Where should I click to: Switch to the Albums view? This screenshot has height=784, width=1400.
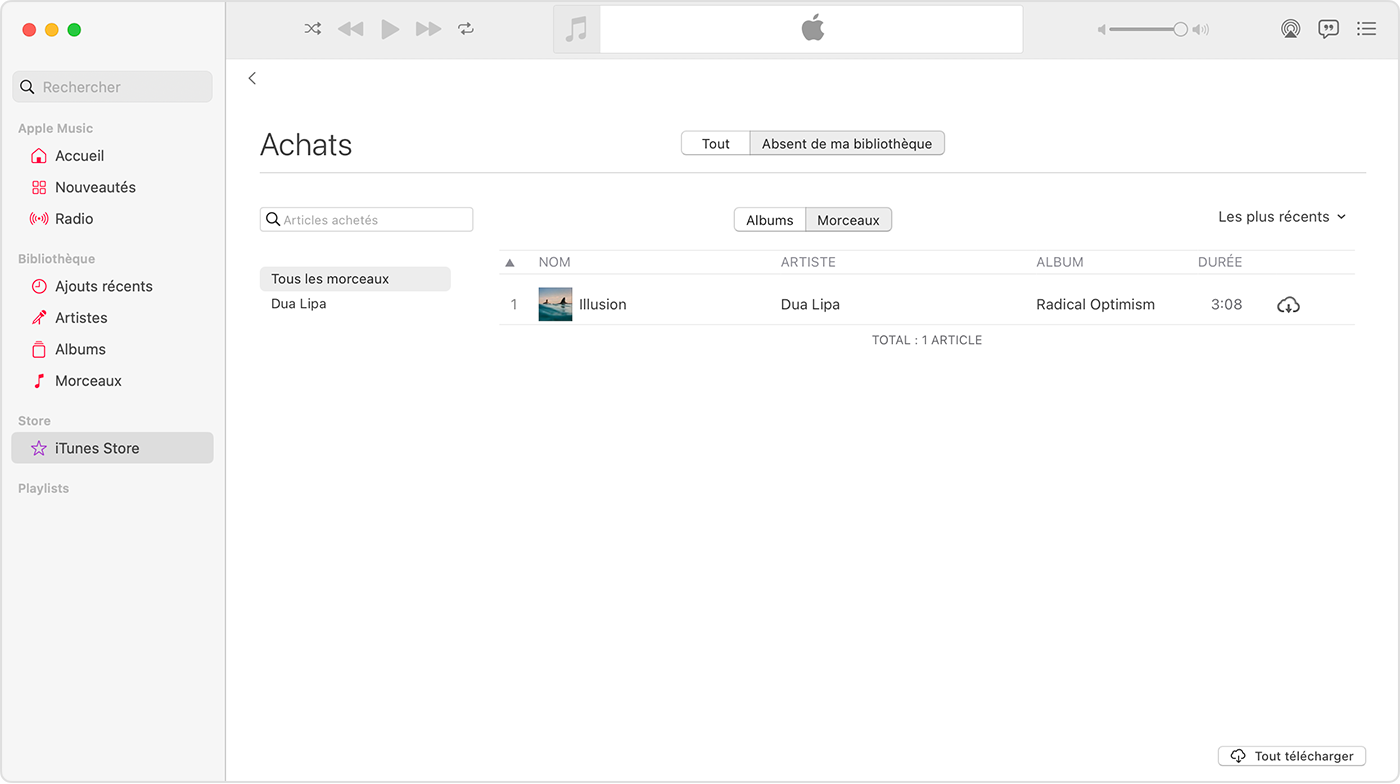(x=770, y=219)
